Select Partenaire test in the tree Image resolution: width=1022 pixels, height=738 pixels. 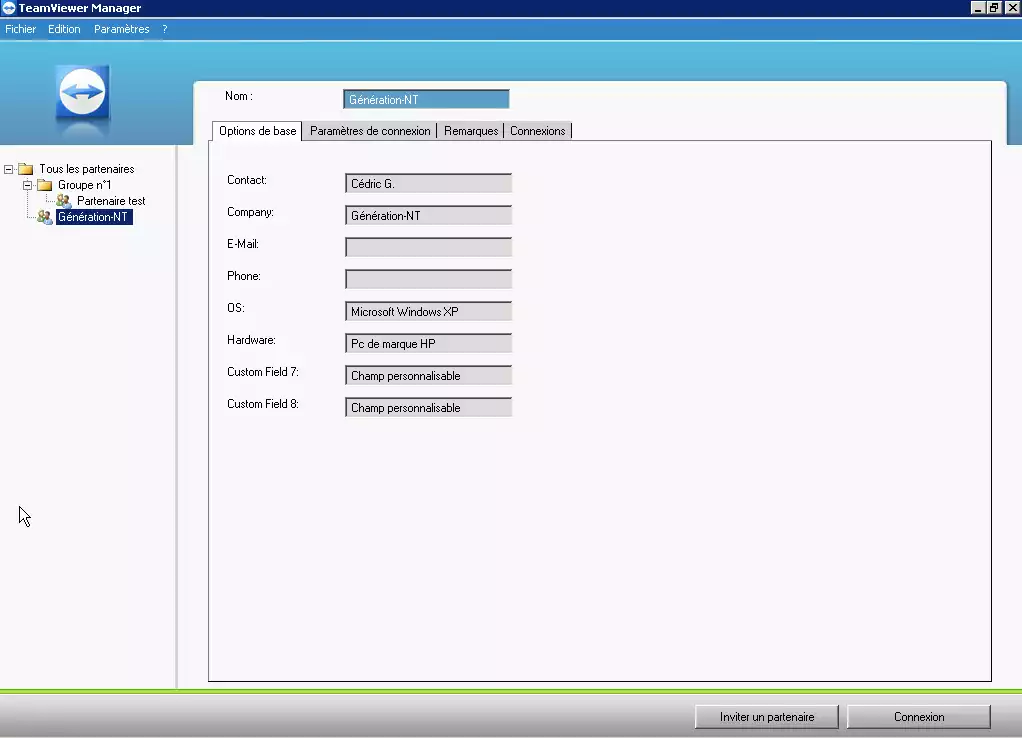click(x=111, y=201)
